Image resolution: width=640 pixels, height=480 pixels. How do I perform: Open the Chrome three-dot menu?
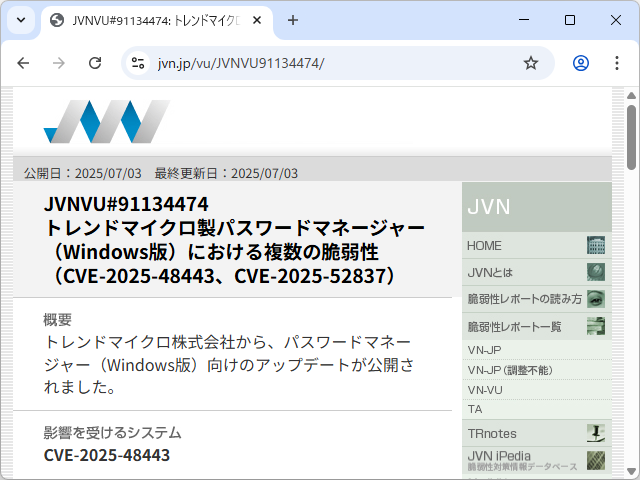(x=617, y=63)
